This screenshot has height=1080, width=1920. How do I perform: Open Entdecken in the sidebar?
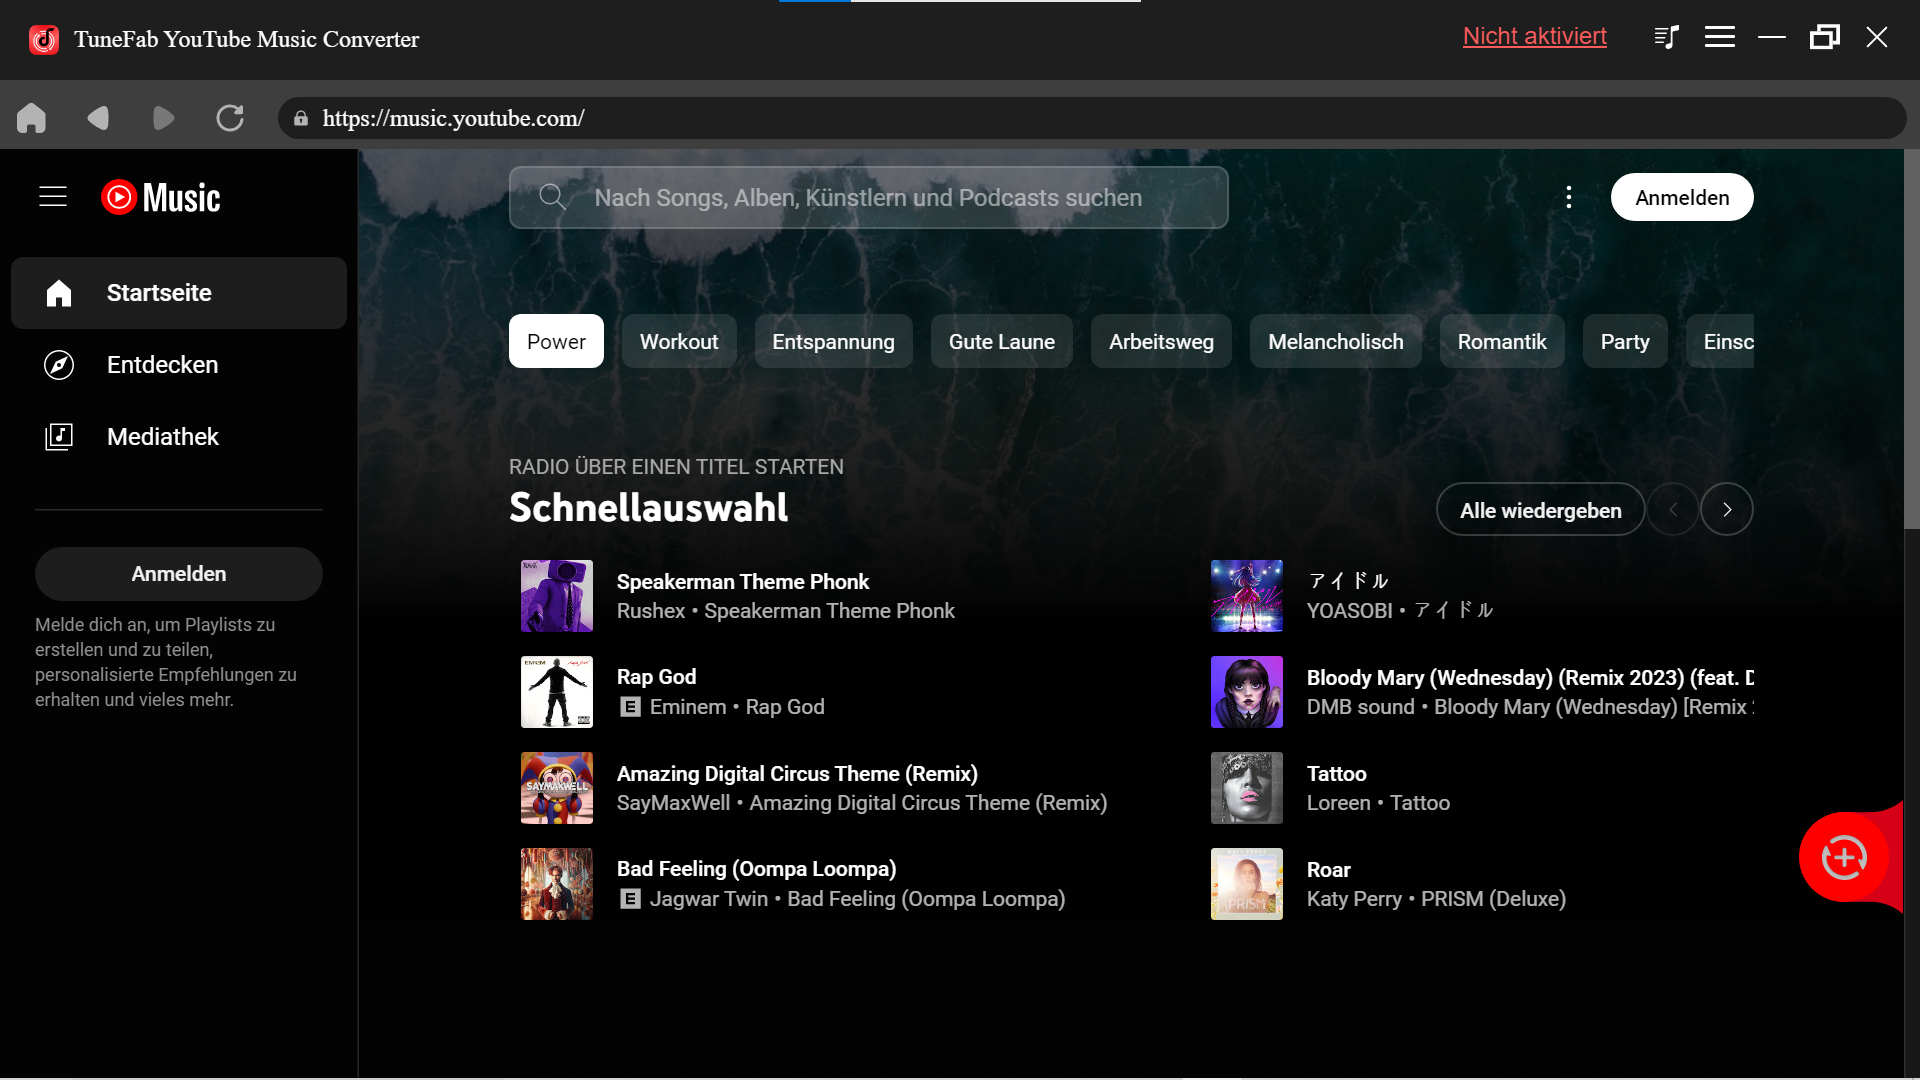(179, 365)
